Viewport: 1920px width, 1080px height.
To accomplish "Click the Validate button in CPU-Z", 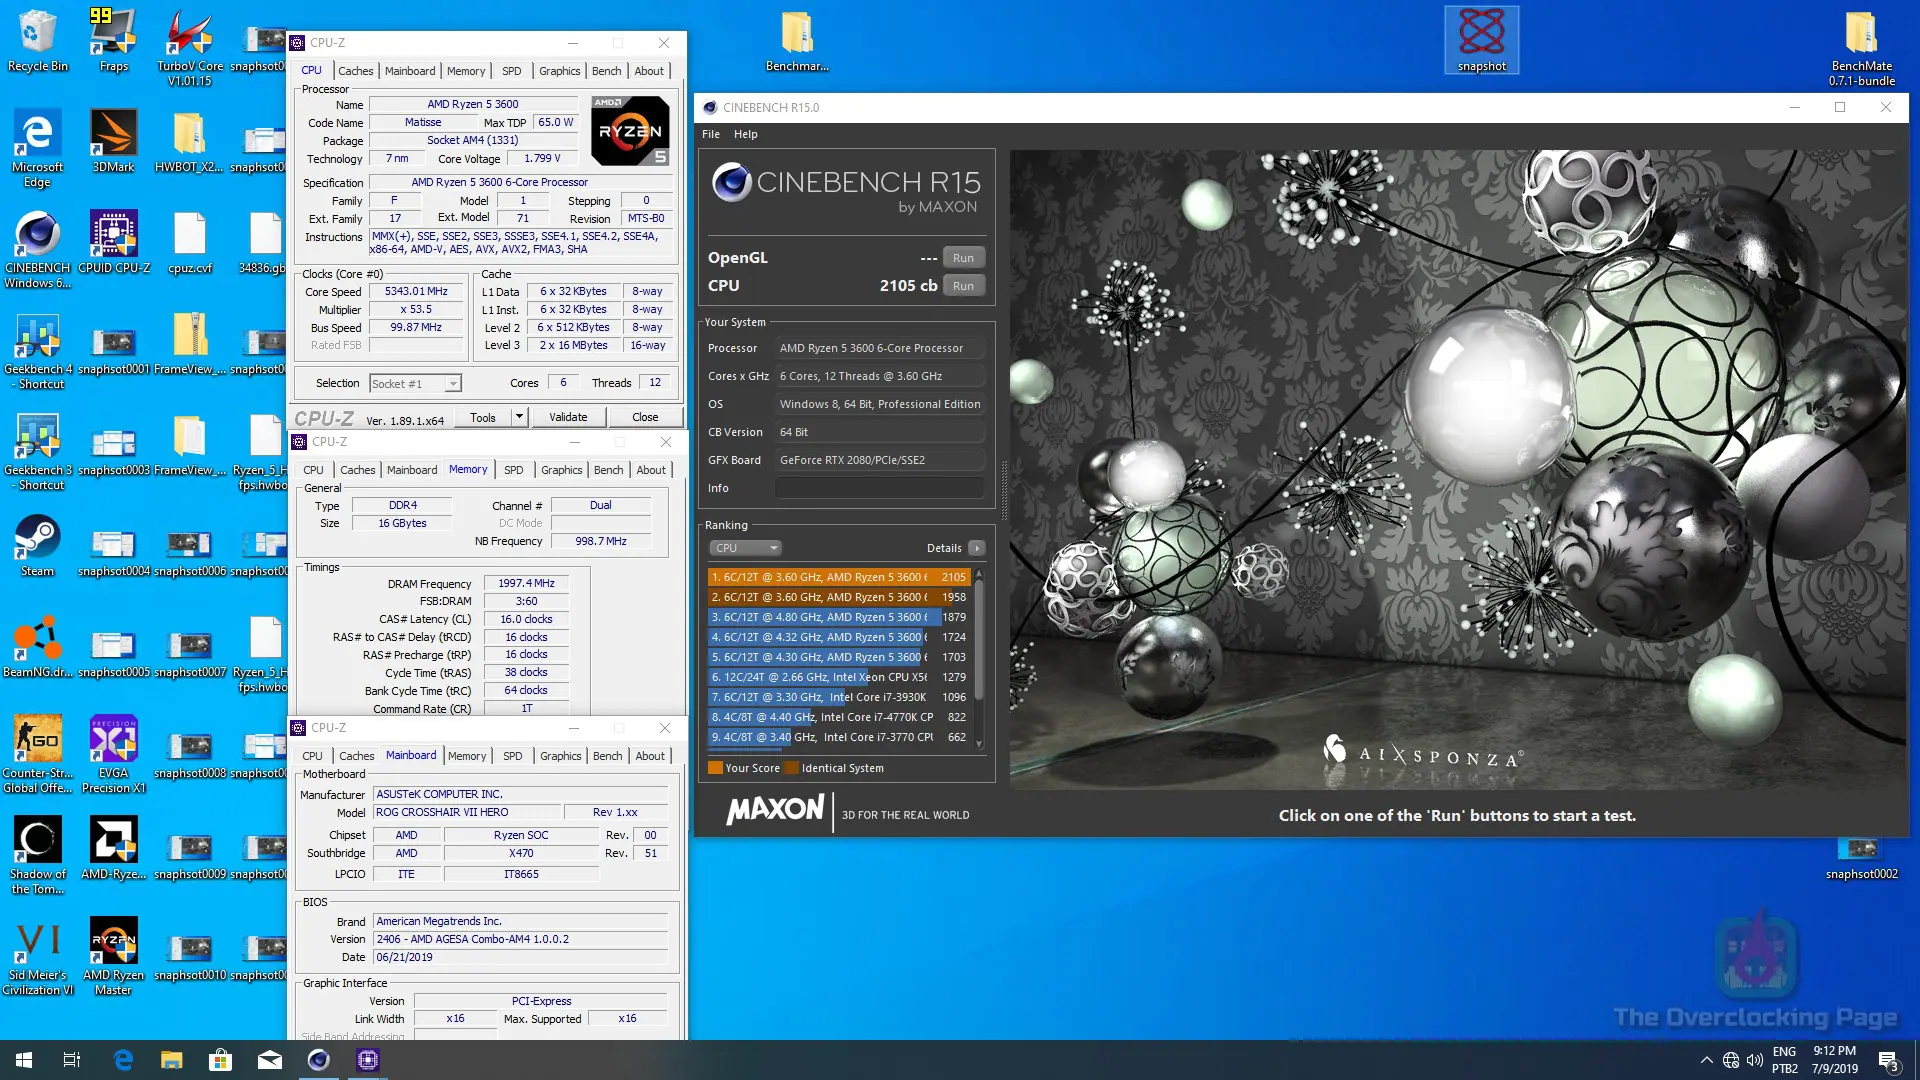I will (568, 417).
